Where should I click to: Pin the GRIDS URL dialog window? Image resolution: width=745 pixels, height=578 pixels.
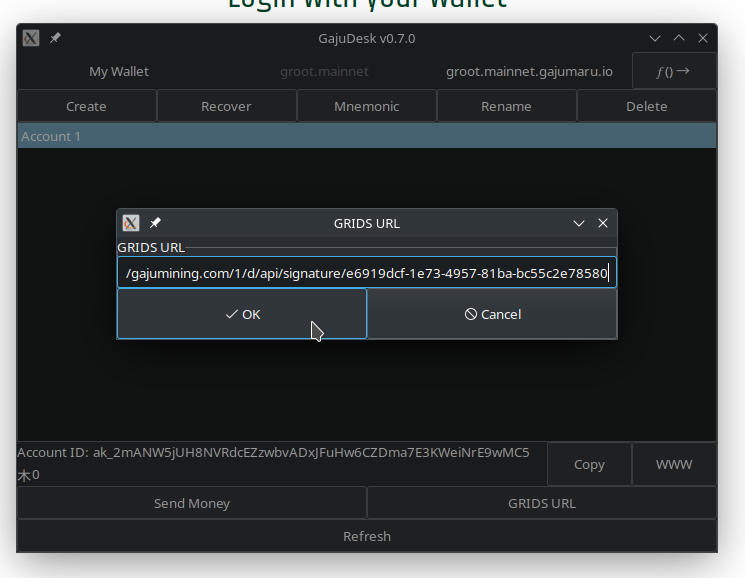pyautogui.click(x=156, y=223)
